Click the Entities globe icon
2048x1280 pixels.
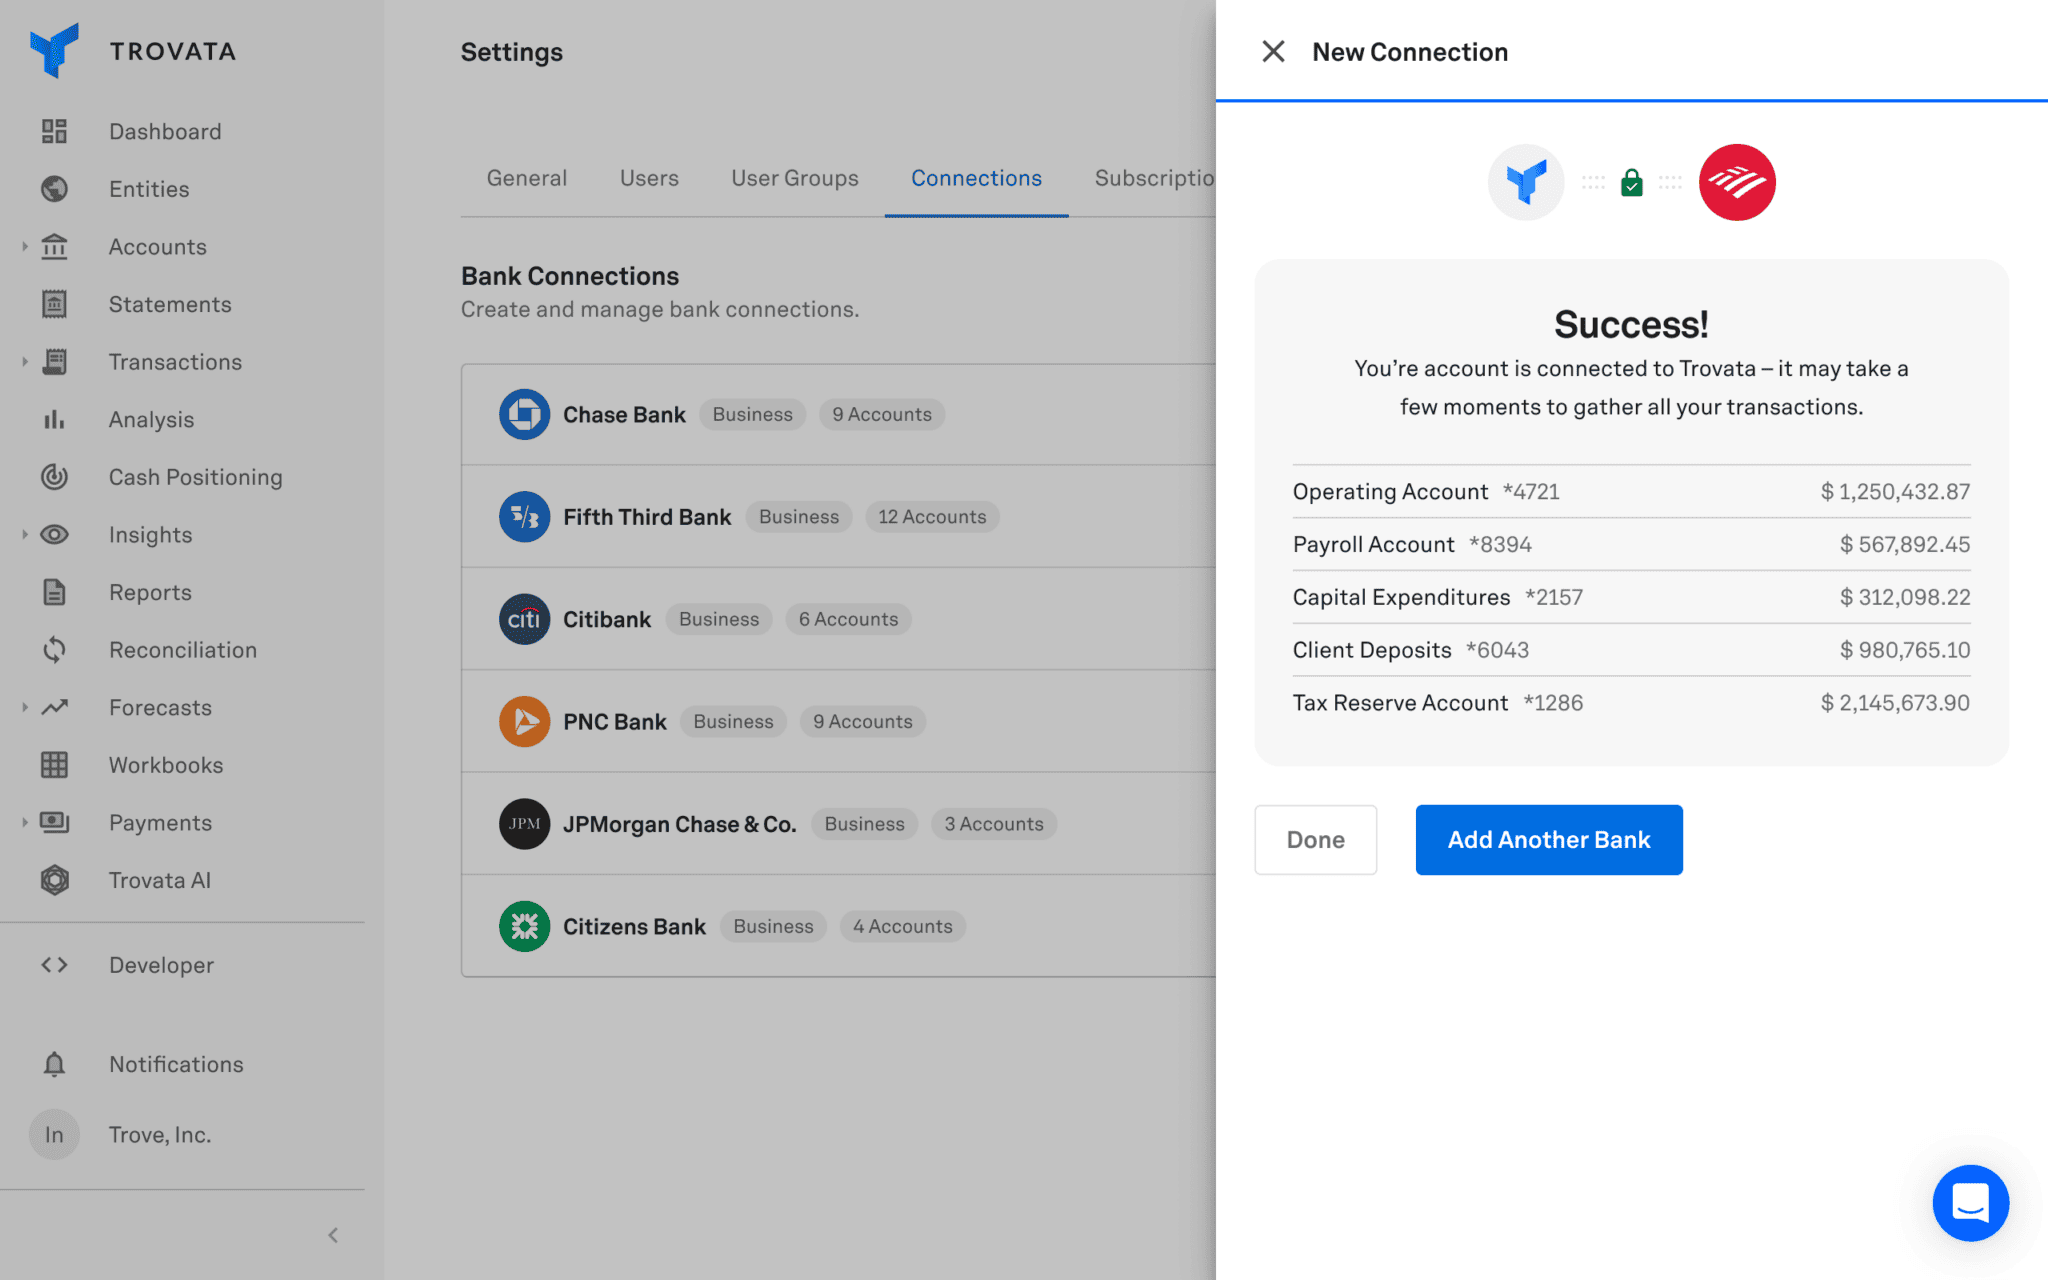click(54, 189)
